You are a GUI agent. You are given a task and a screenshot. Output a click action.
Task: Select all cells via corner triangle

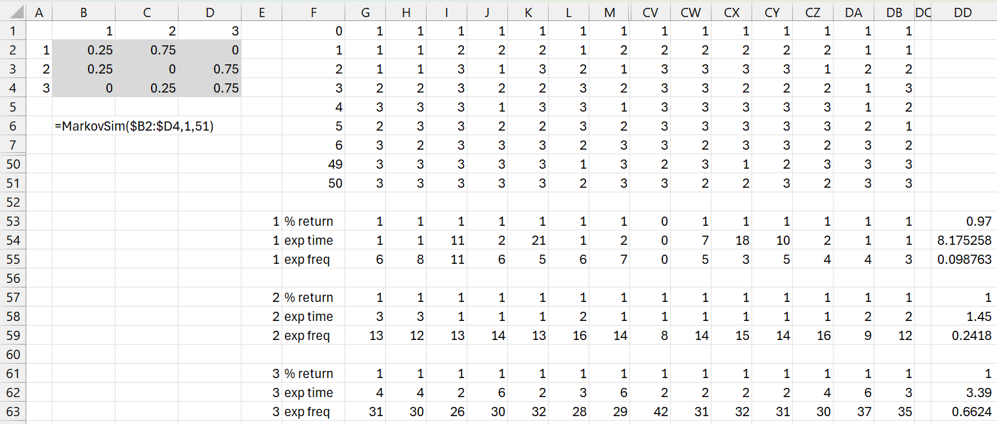14,13
